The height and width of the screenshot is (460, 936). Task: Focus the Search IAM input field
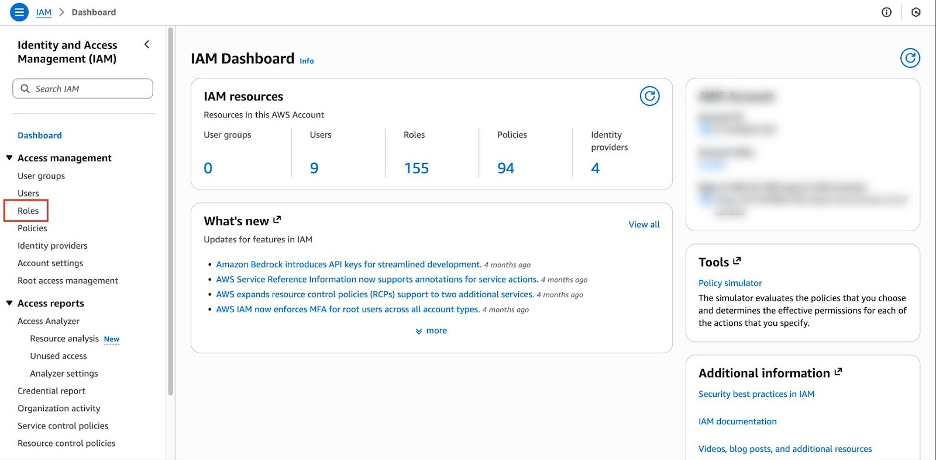tap(82, 89)
